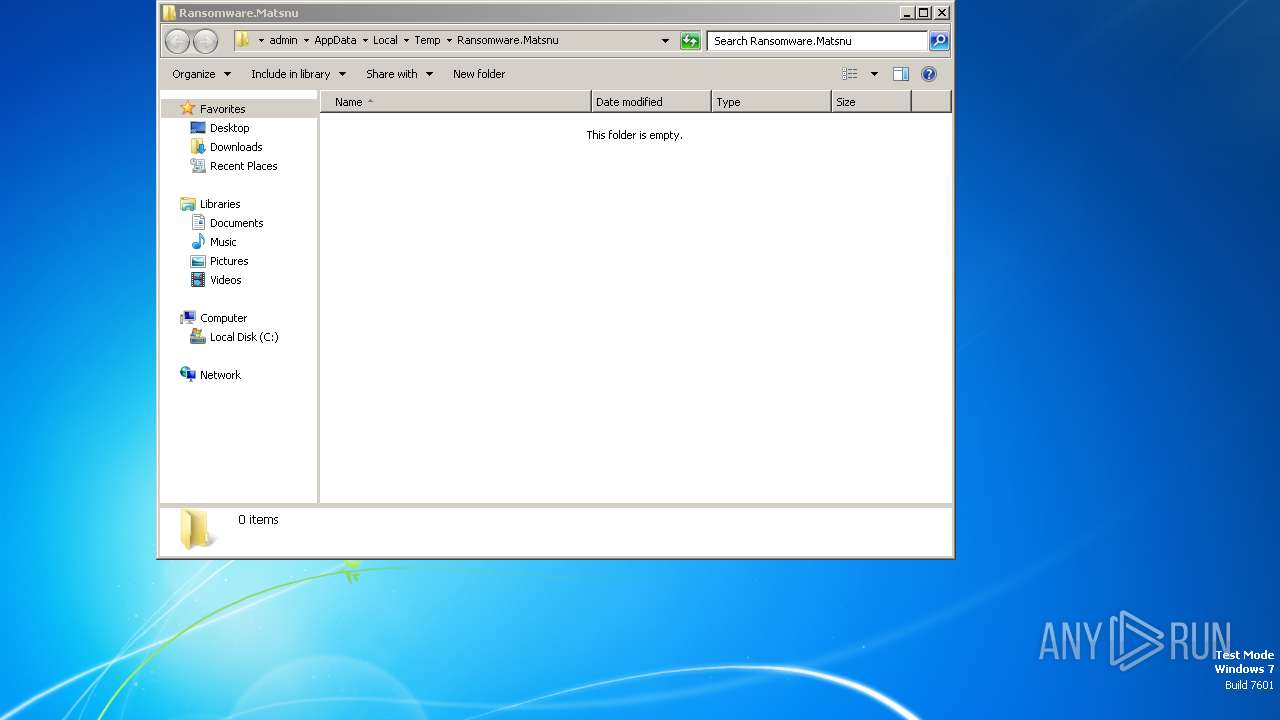Click the folder icon in the address bar

(x=242, y=40)
